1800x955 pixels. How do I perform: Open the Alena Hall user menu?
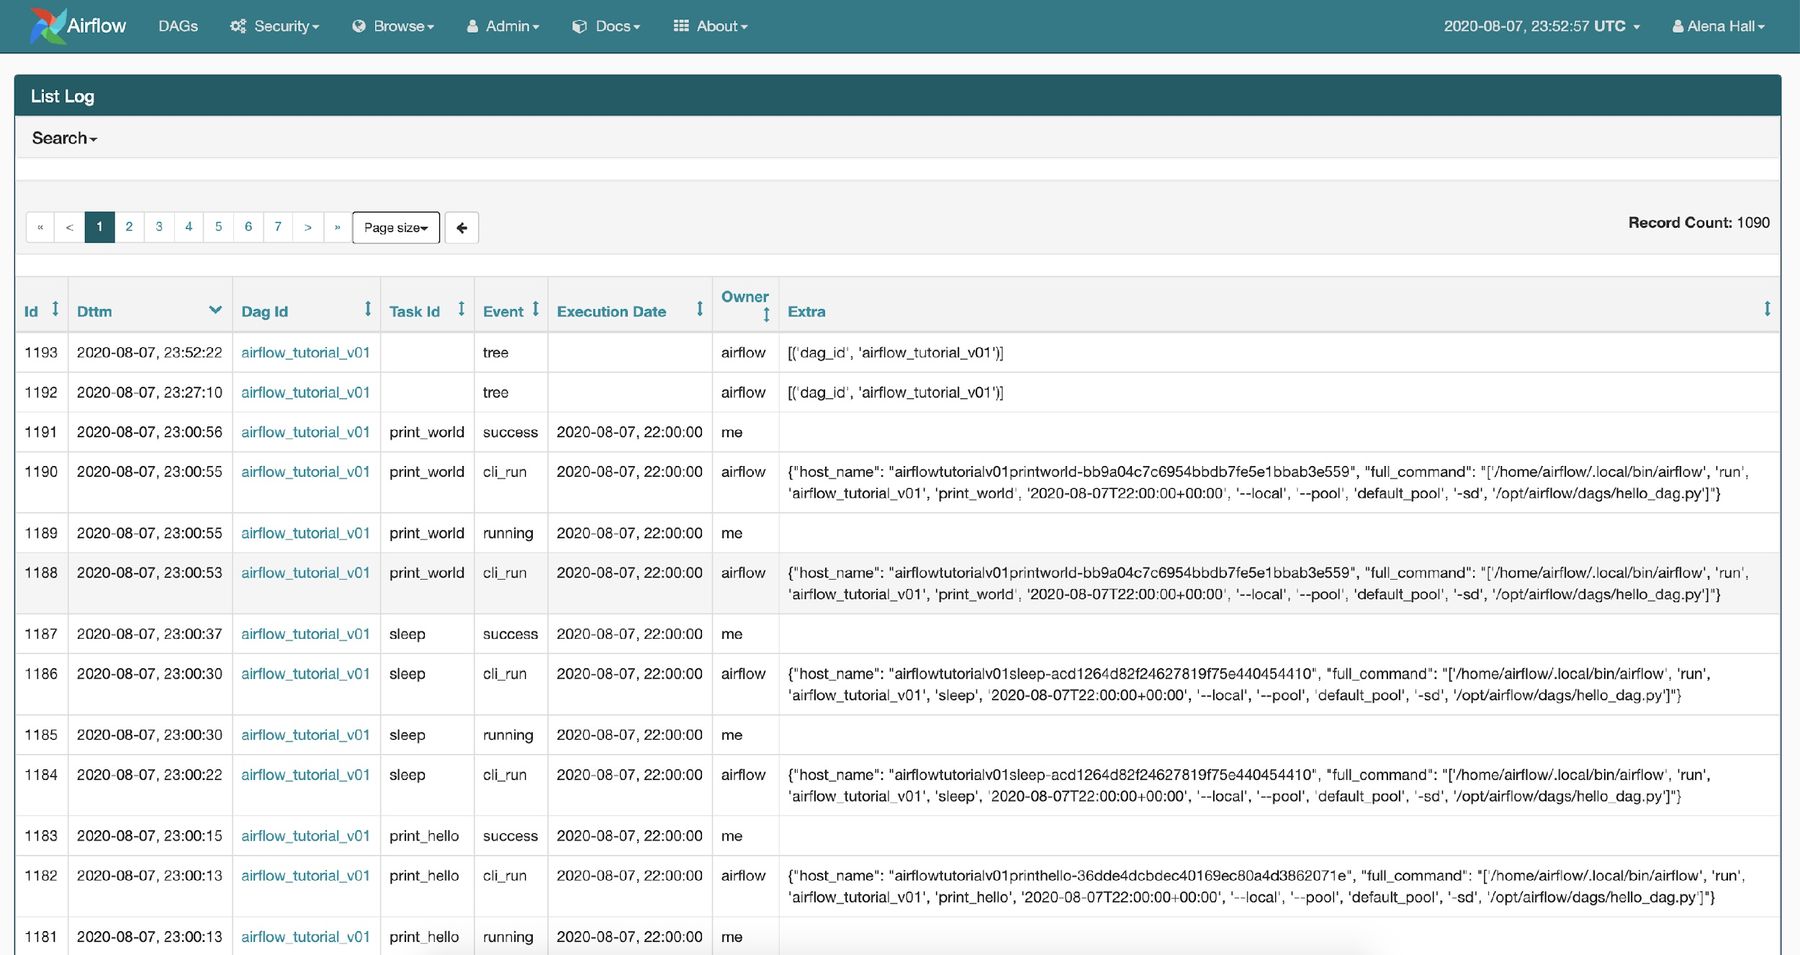(1718, 27)
